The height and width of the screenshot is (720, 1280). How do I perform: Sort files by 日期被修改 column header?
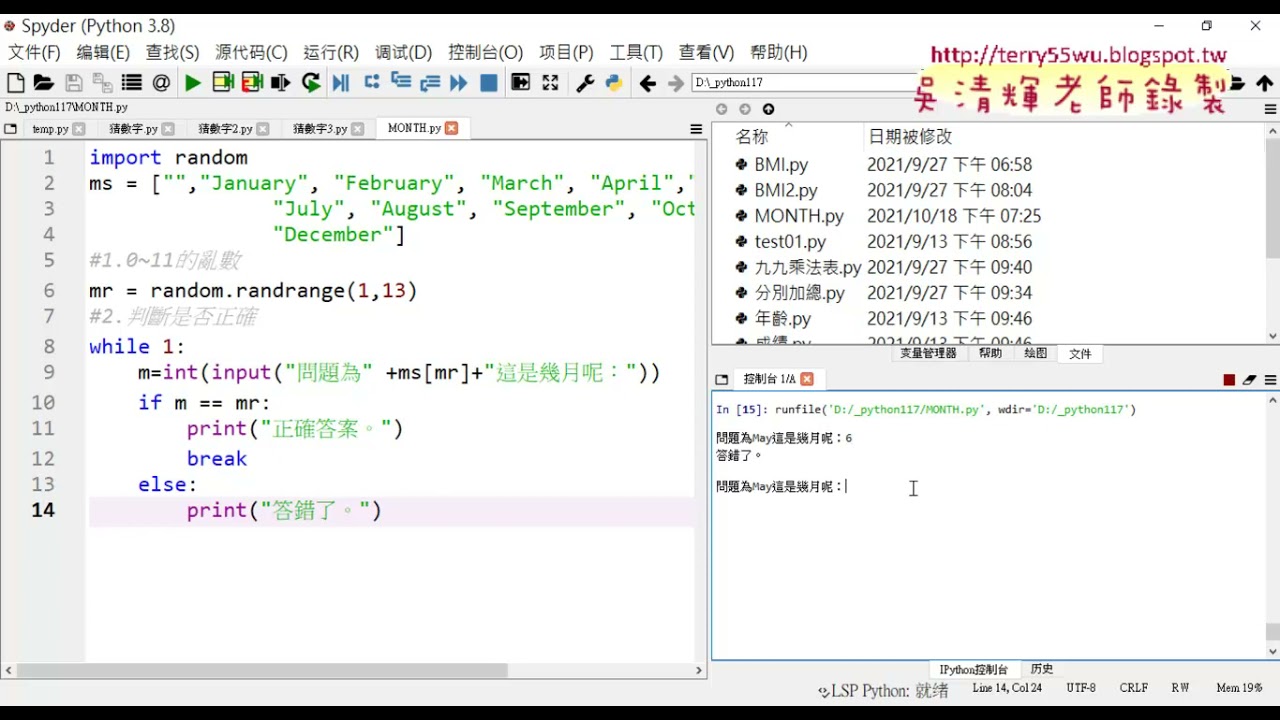coord(910,137)
